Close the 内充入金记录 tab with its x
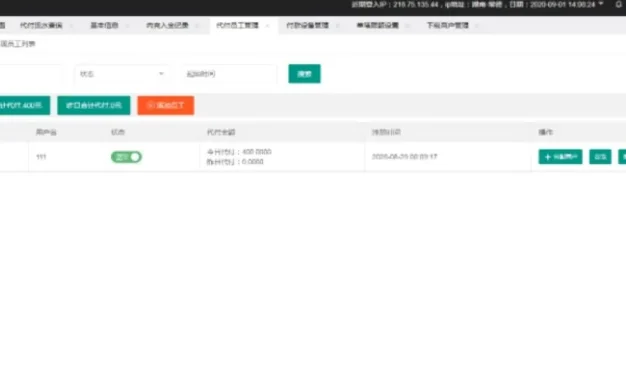 197,26
